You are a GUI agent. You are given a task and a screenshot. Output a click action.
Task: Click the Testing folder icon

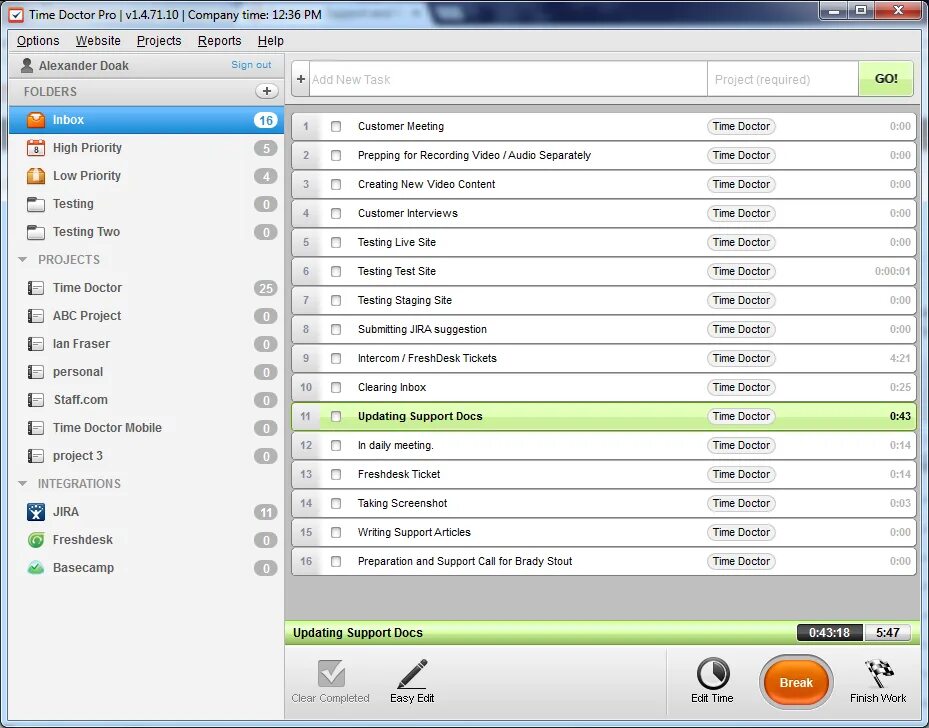[x=36, y=204]
